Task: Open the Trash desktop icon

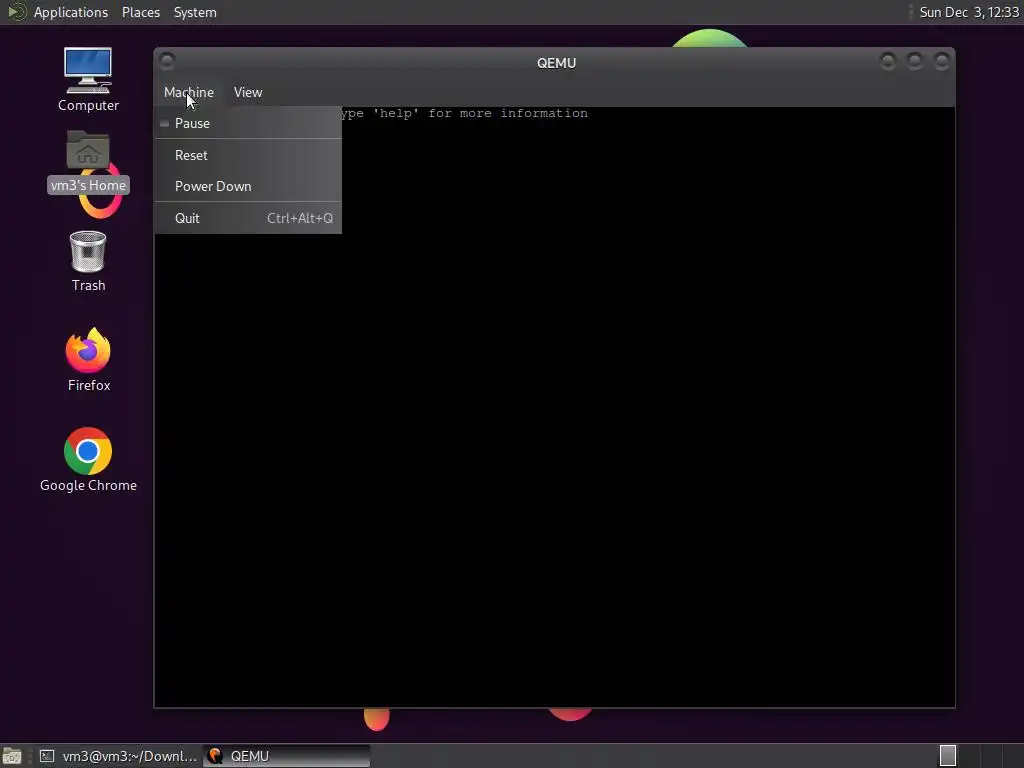Action: click(88, 261)
